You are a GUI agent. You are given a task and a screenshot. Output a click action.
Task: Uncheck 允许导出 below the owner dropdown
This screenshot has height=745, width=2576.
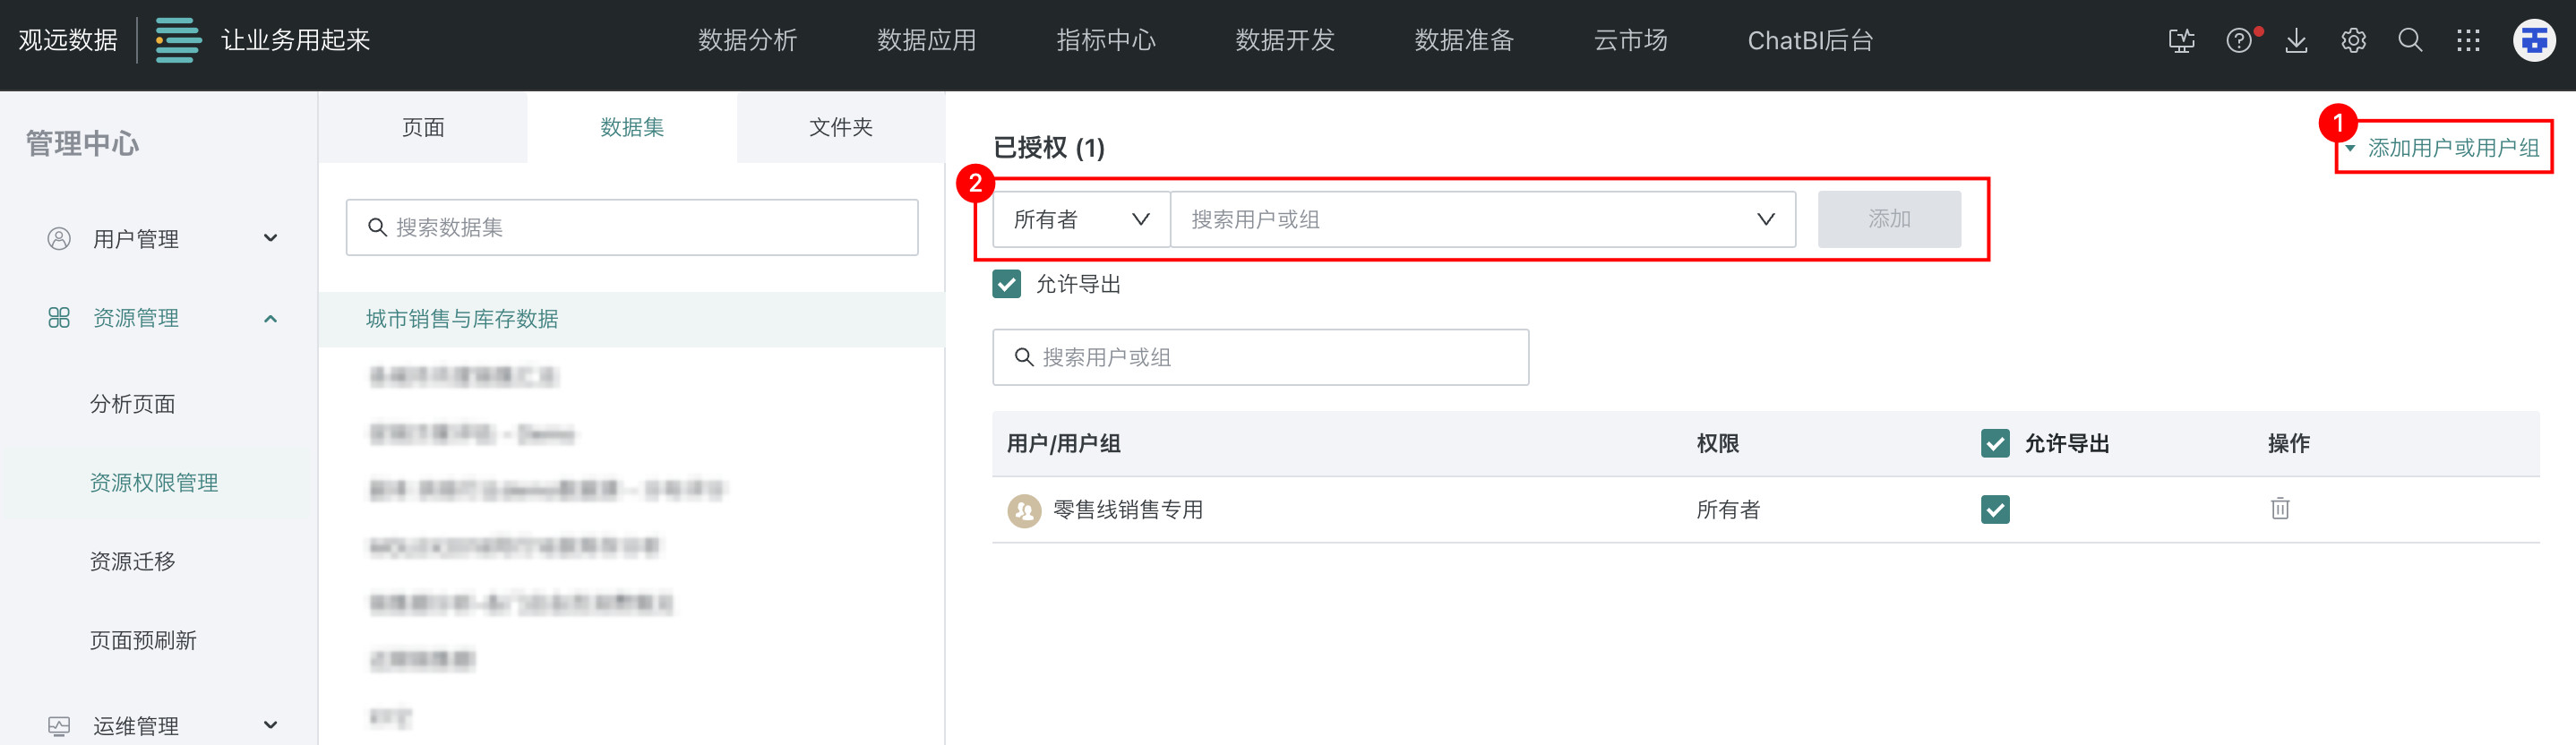pos(1007,284)
